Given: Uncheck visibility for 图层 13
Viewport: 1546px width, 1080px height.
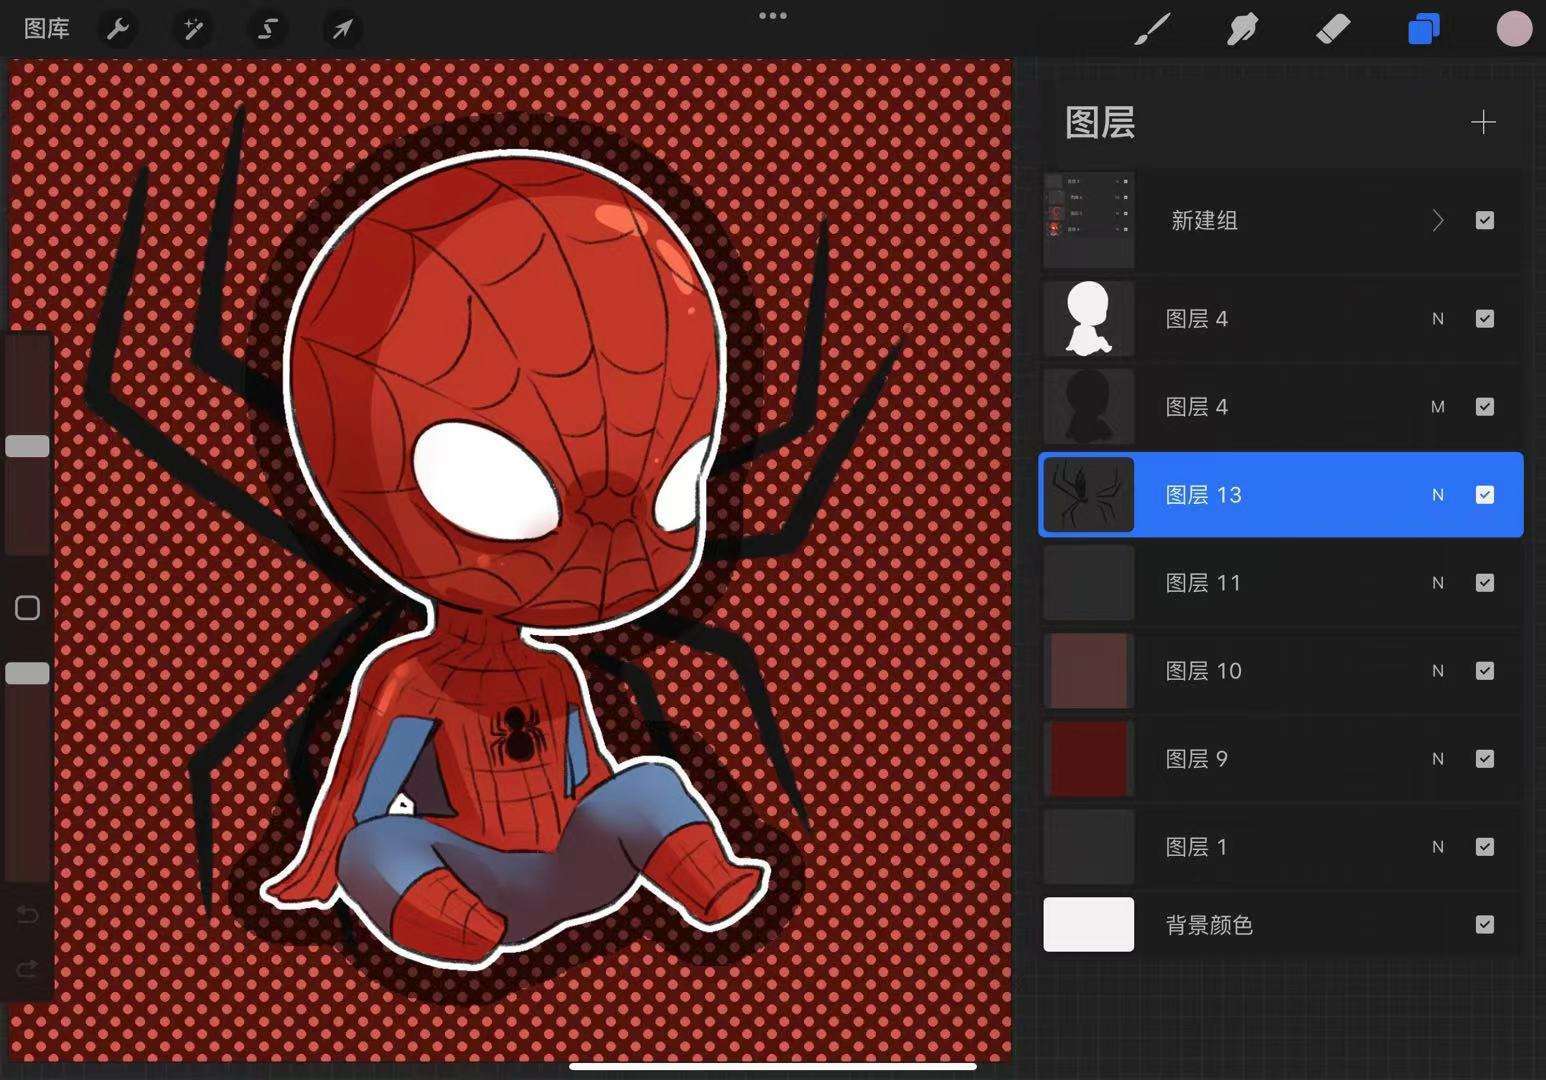Looking at the screenshot, I should coord(1485,495).
